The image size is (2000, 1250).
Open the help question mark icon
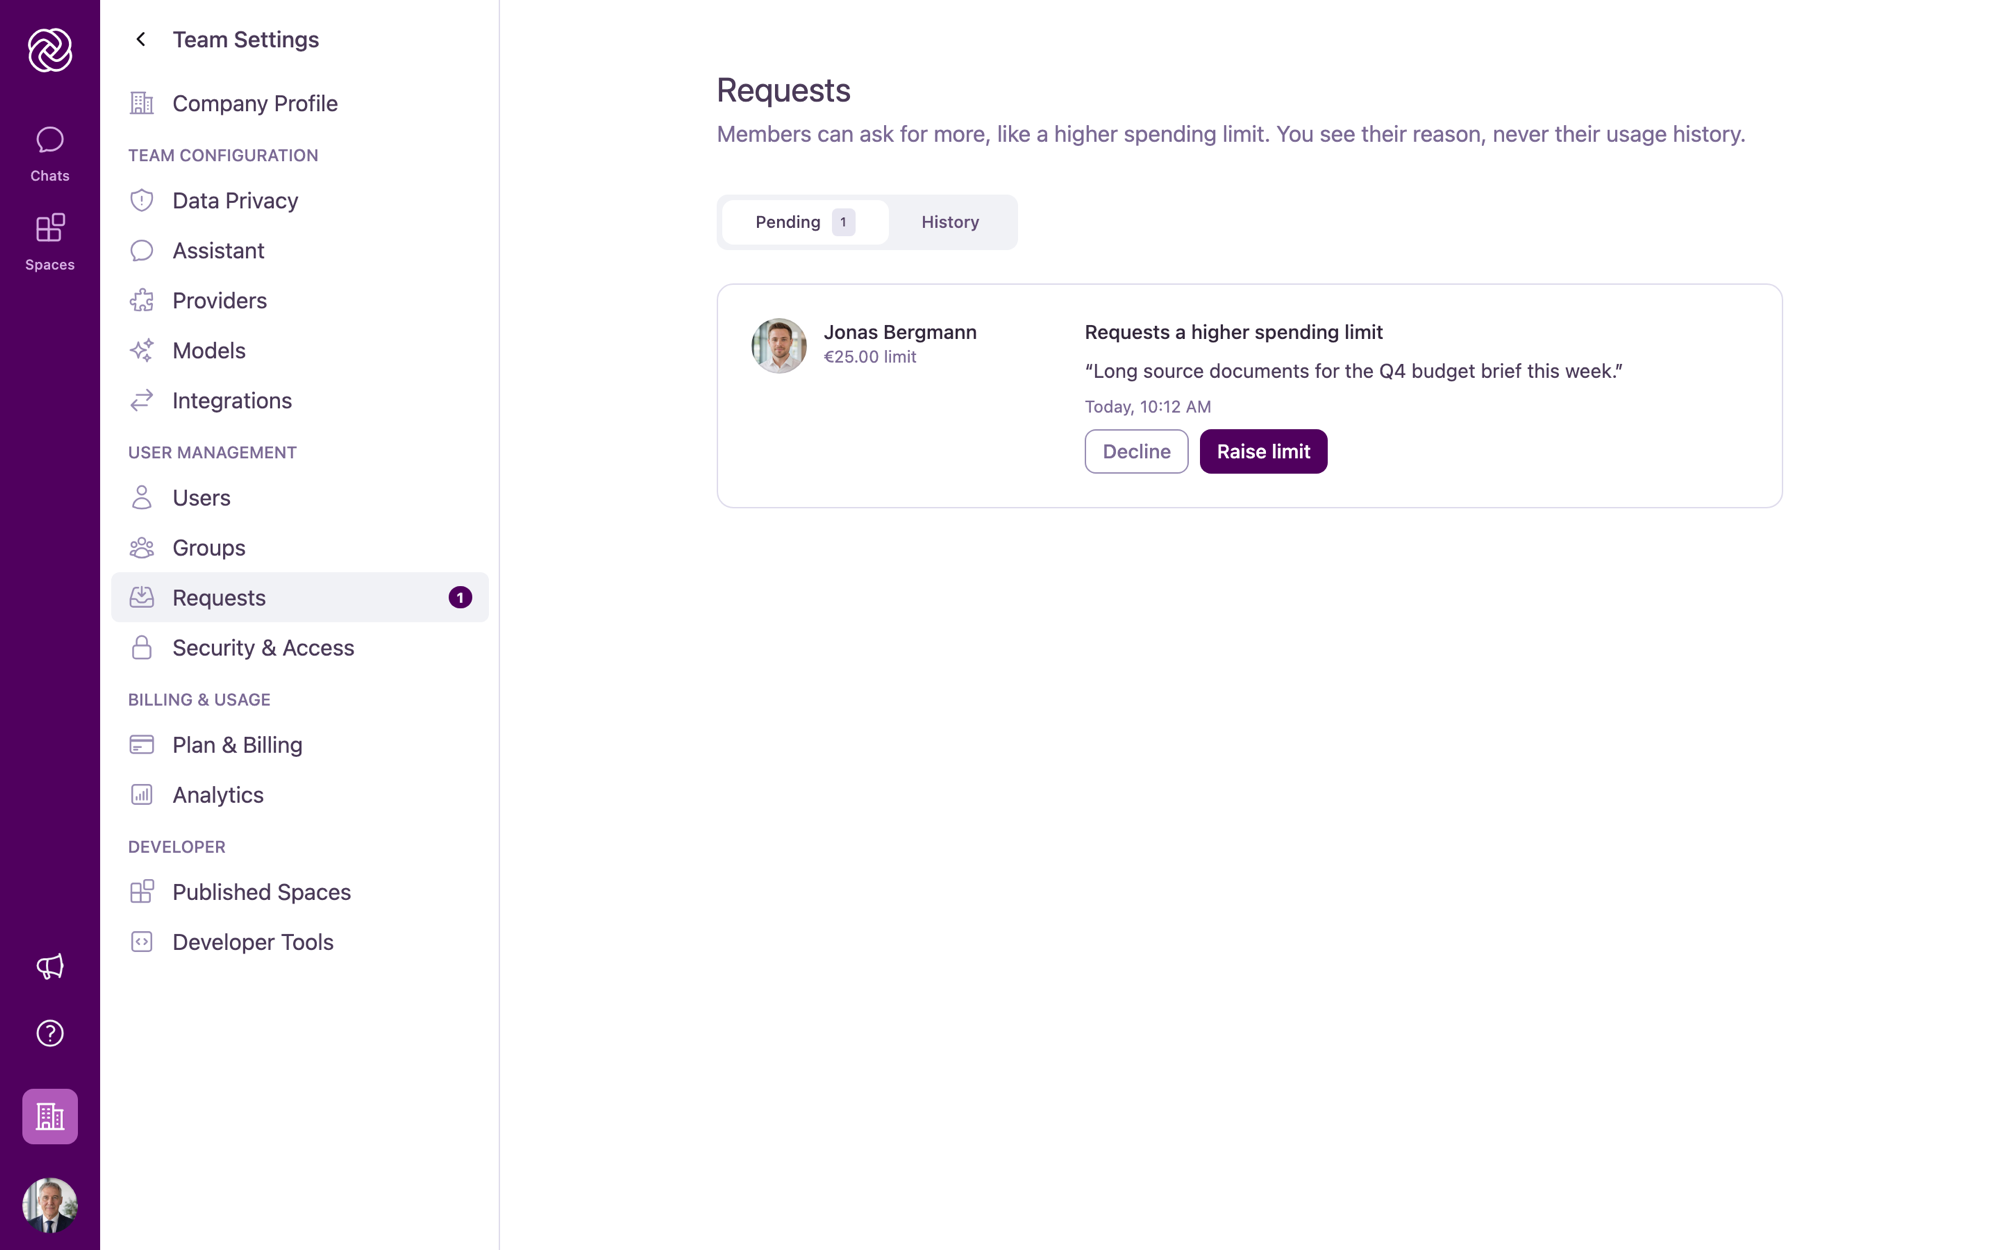pyautogui.click(x=50, y=1033)
